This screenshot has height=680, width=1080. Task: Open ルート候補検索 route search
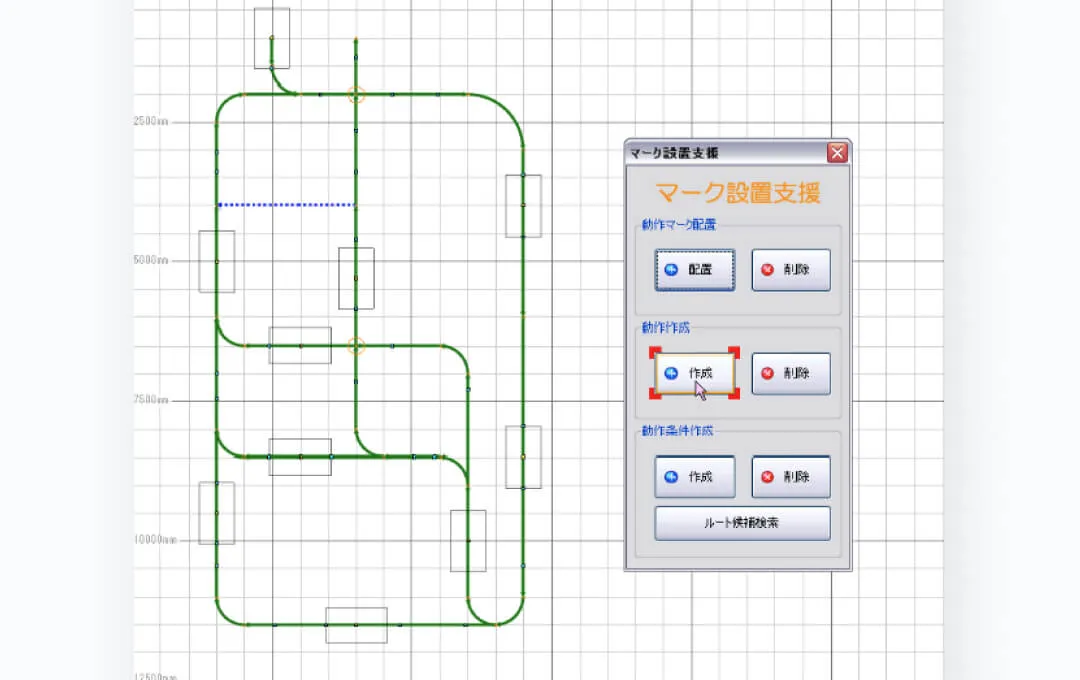pos(742,523)
